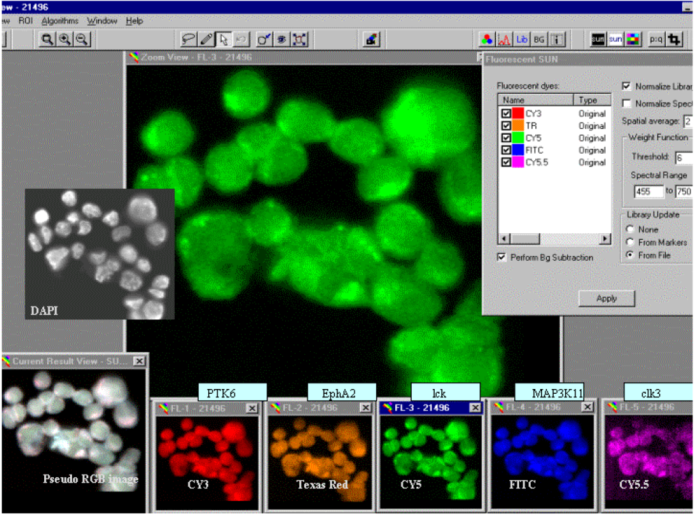Click the orange TR color swatch
694x515 pixels.
(518, 126)
